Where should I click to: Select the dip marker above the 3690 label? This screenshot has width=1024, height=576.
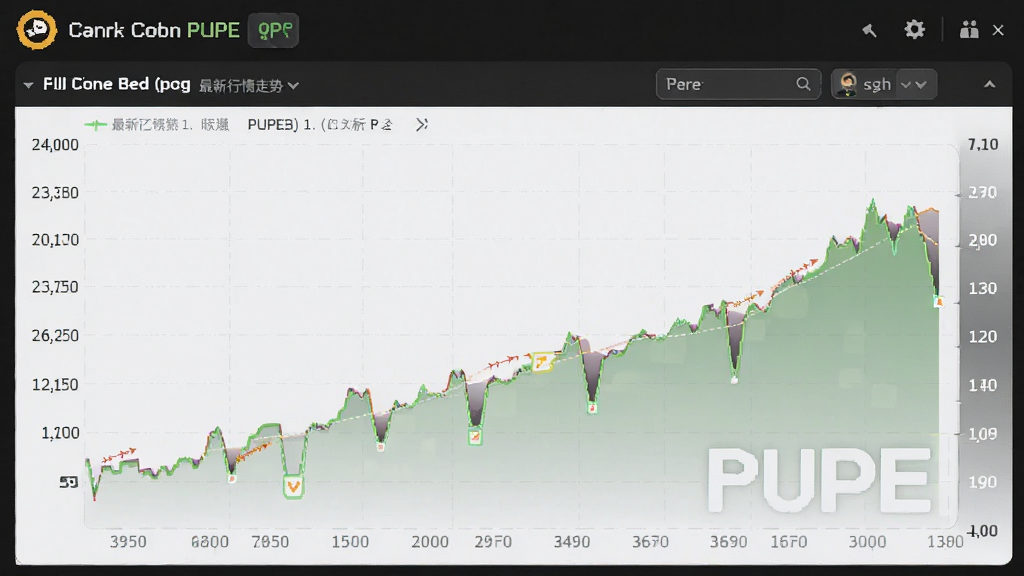(734, 379)
